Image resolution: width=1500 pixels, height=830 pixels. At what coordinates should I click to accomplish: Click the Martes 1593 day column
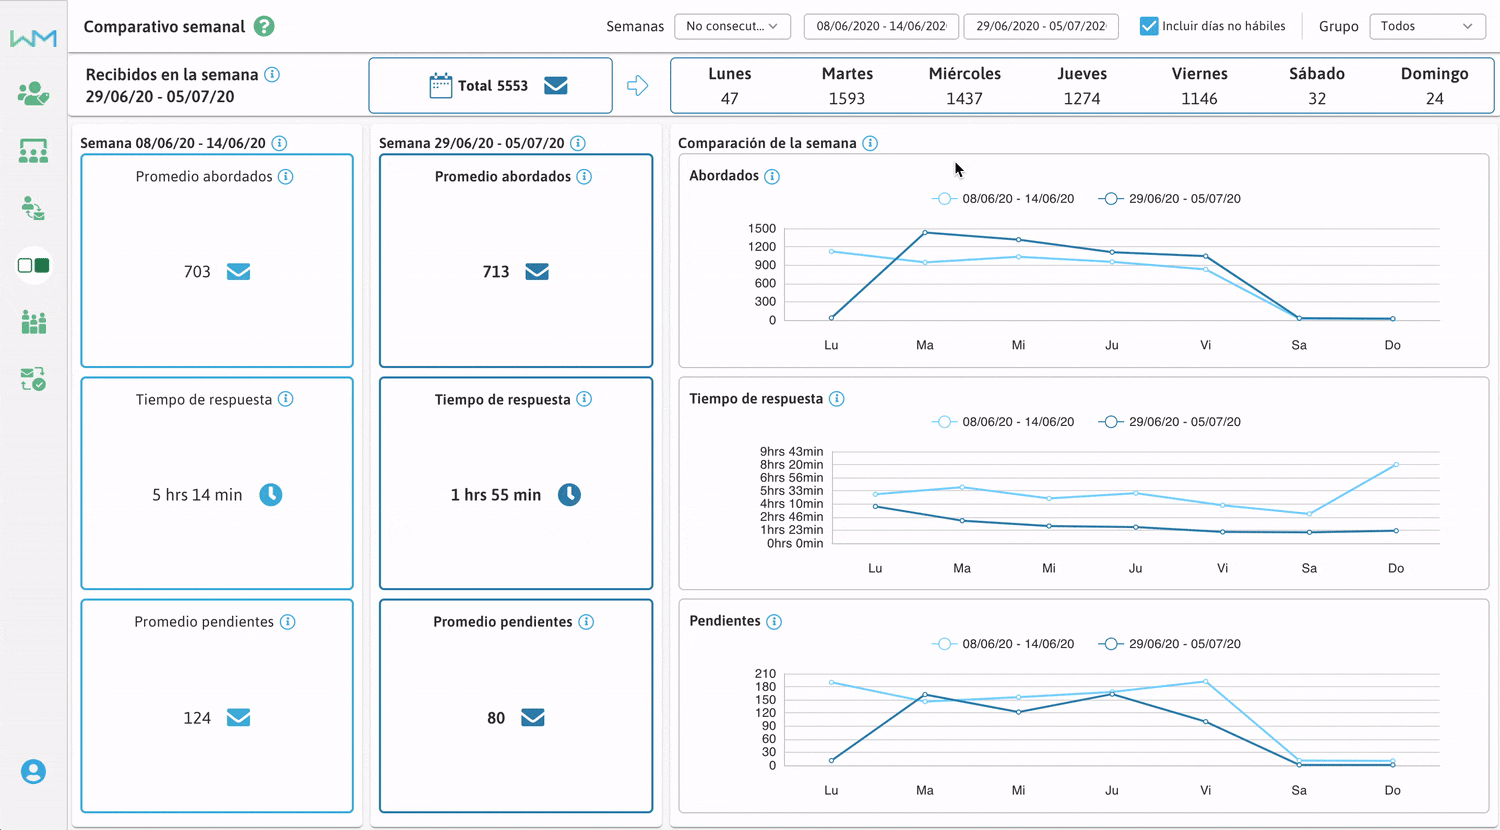pos(847,86)
